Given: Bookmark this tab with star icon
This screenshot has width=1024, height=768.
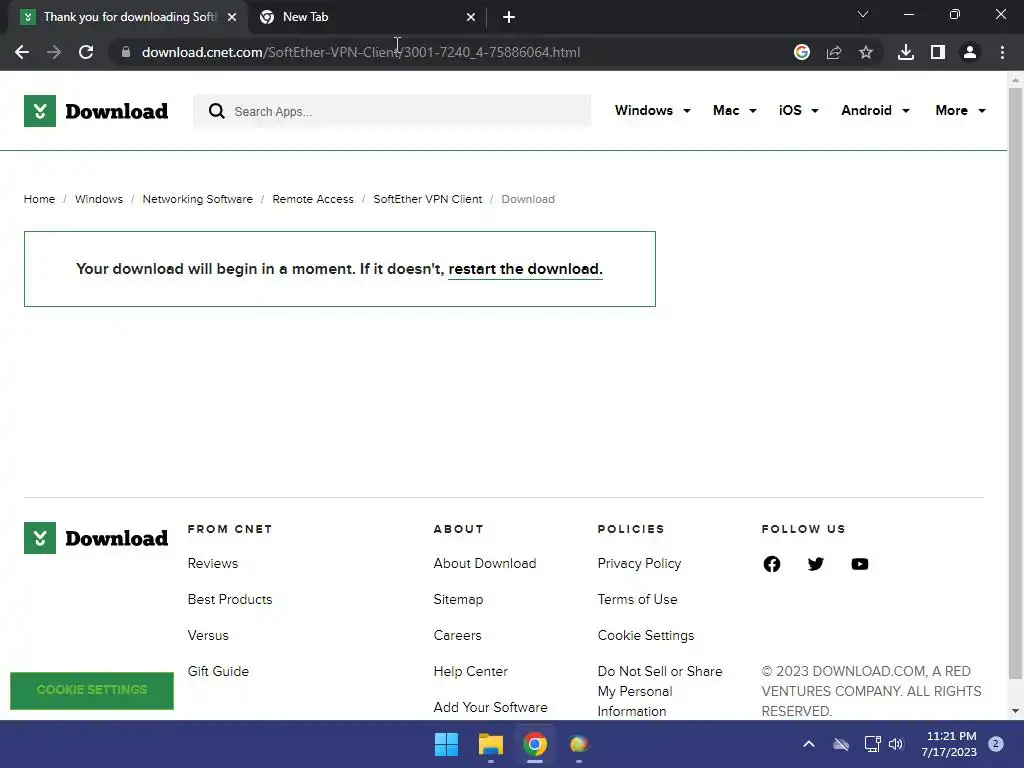Looking at the screenshot, I should [866, 52].
